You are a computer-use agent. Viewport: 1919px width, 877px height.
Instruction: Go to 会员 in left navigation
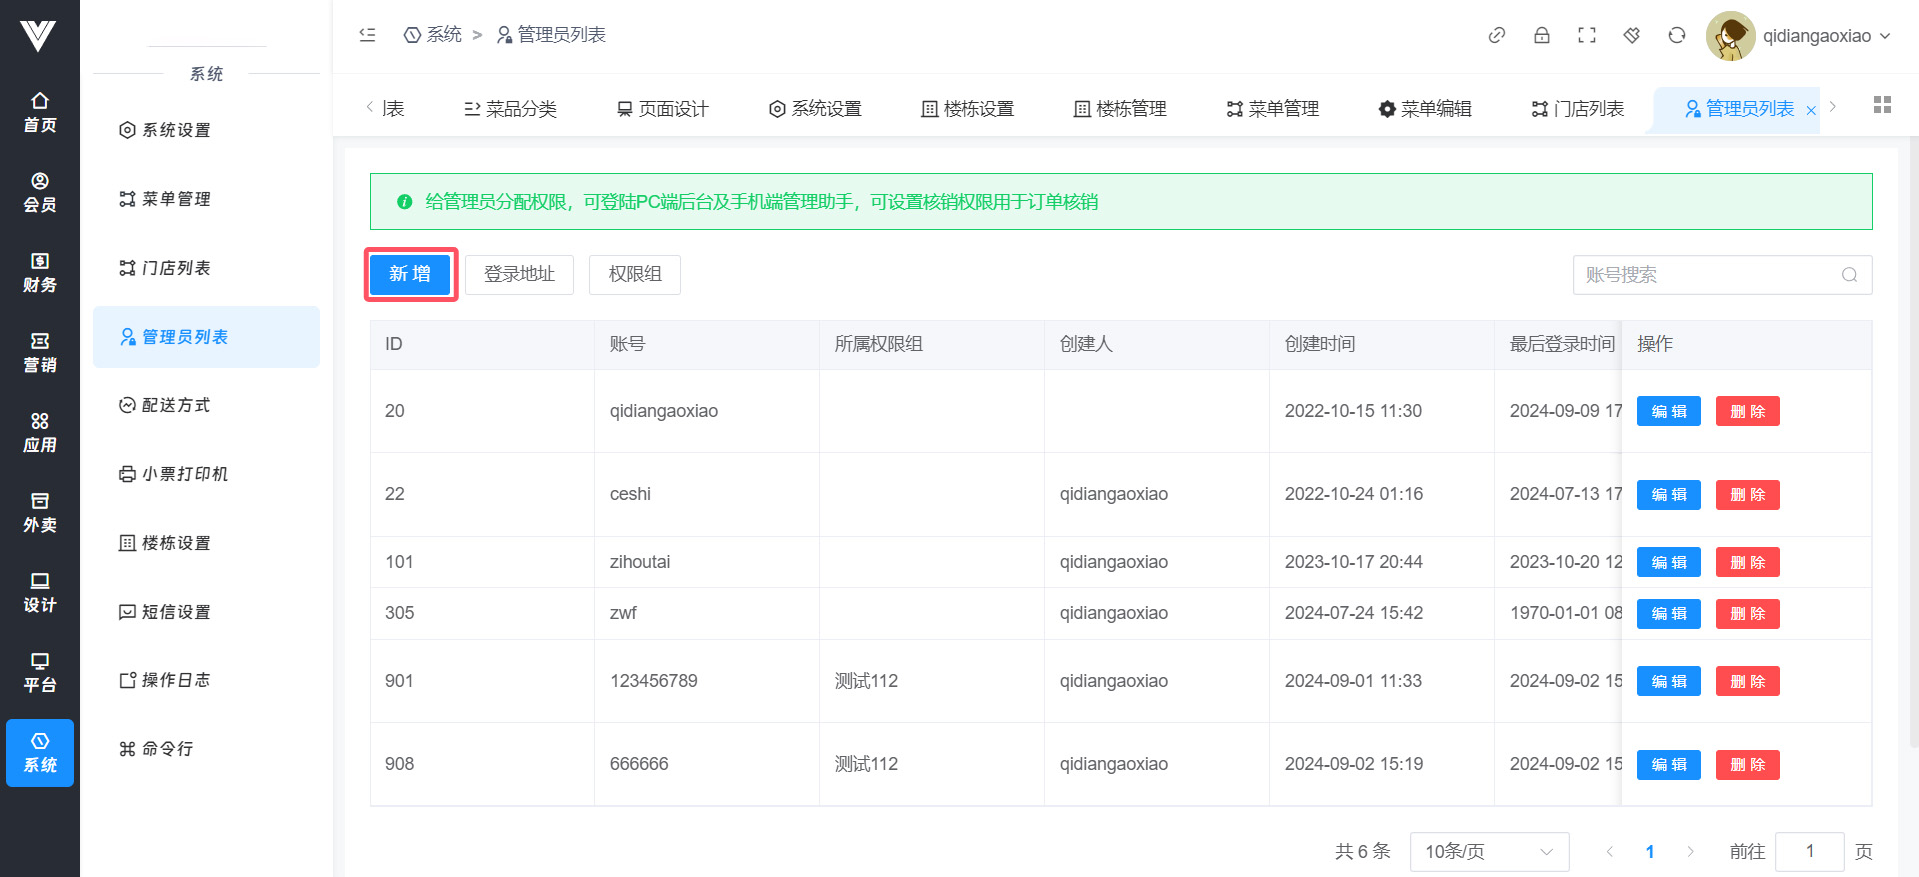click(40, 192)
